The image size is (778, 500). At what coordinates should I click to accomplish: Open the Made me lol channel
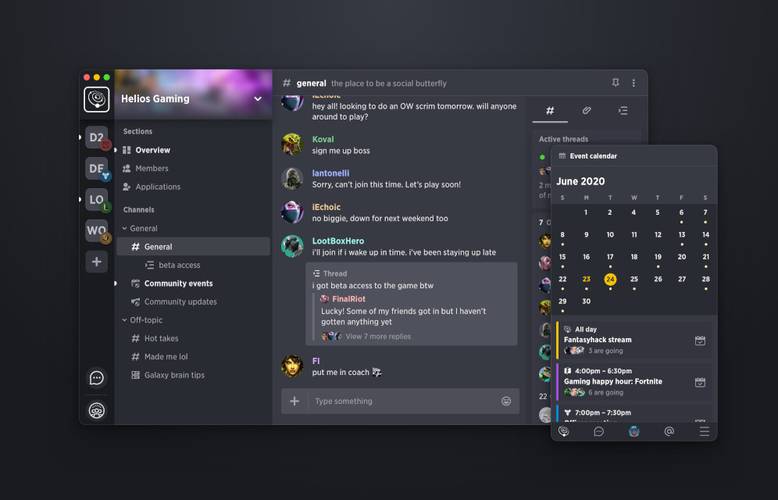coord(159,357)
